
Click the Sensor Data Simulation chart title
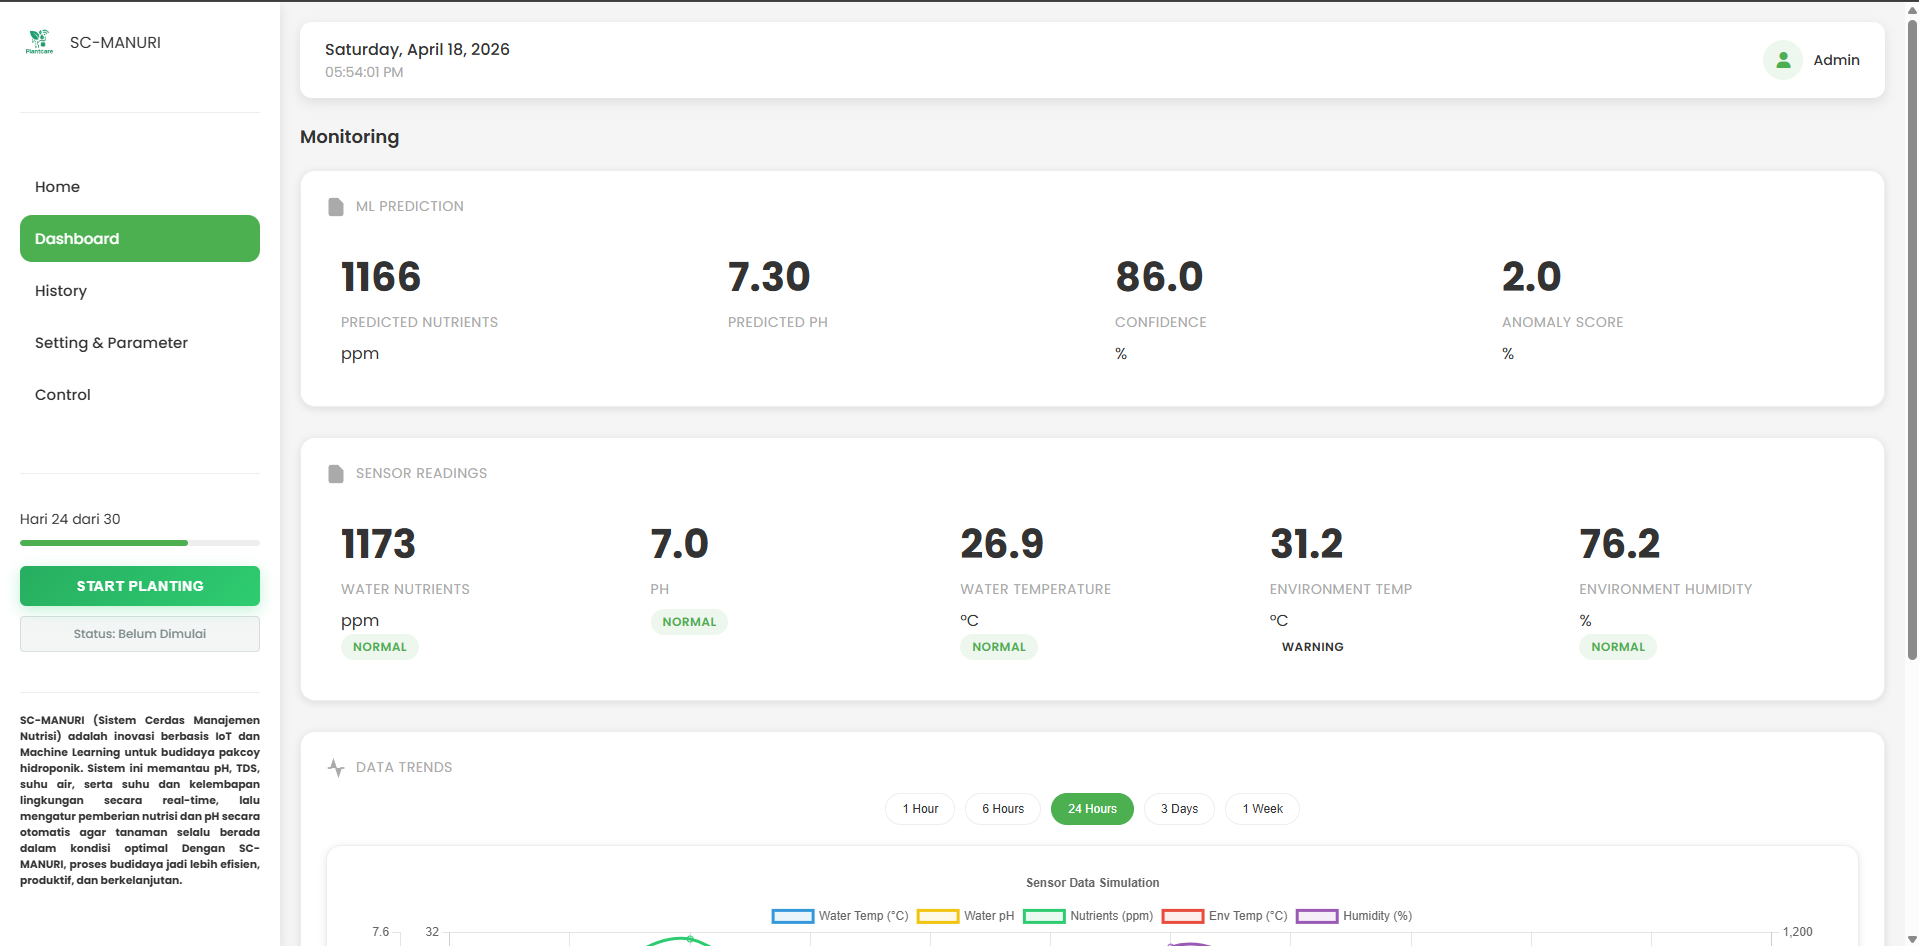(1092, 883)
